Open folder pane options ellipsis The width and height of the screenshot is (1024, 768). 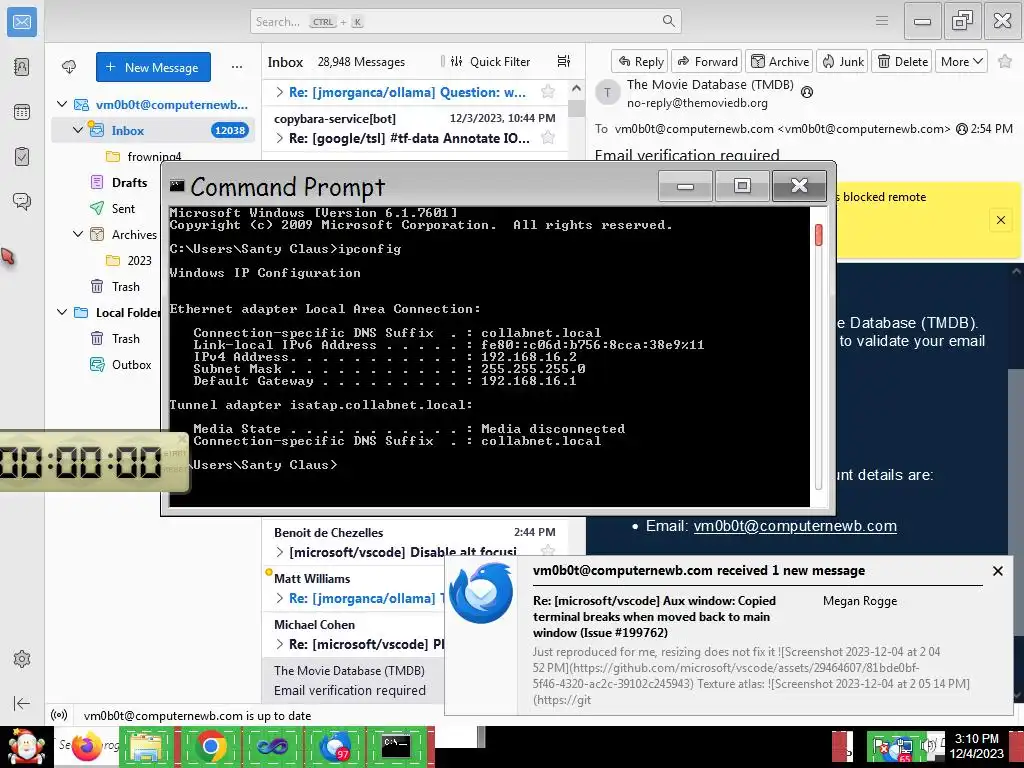(236, 67)
